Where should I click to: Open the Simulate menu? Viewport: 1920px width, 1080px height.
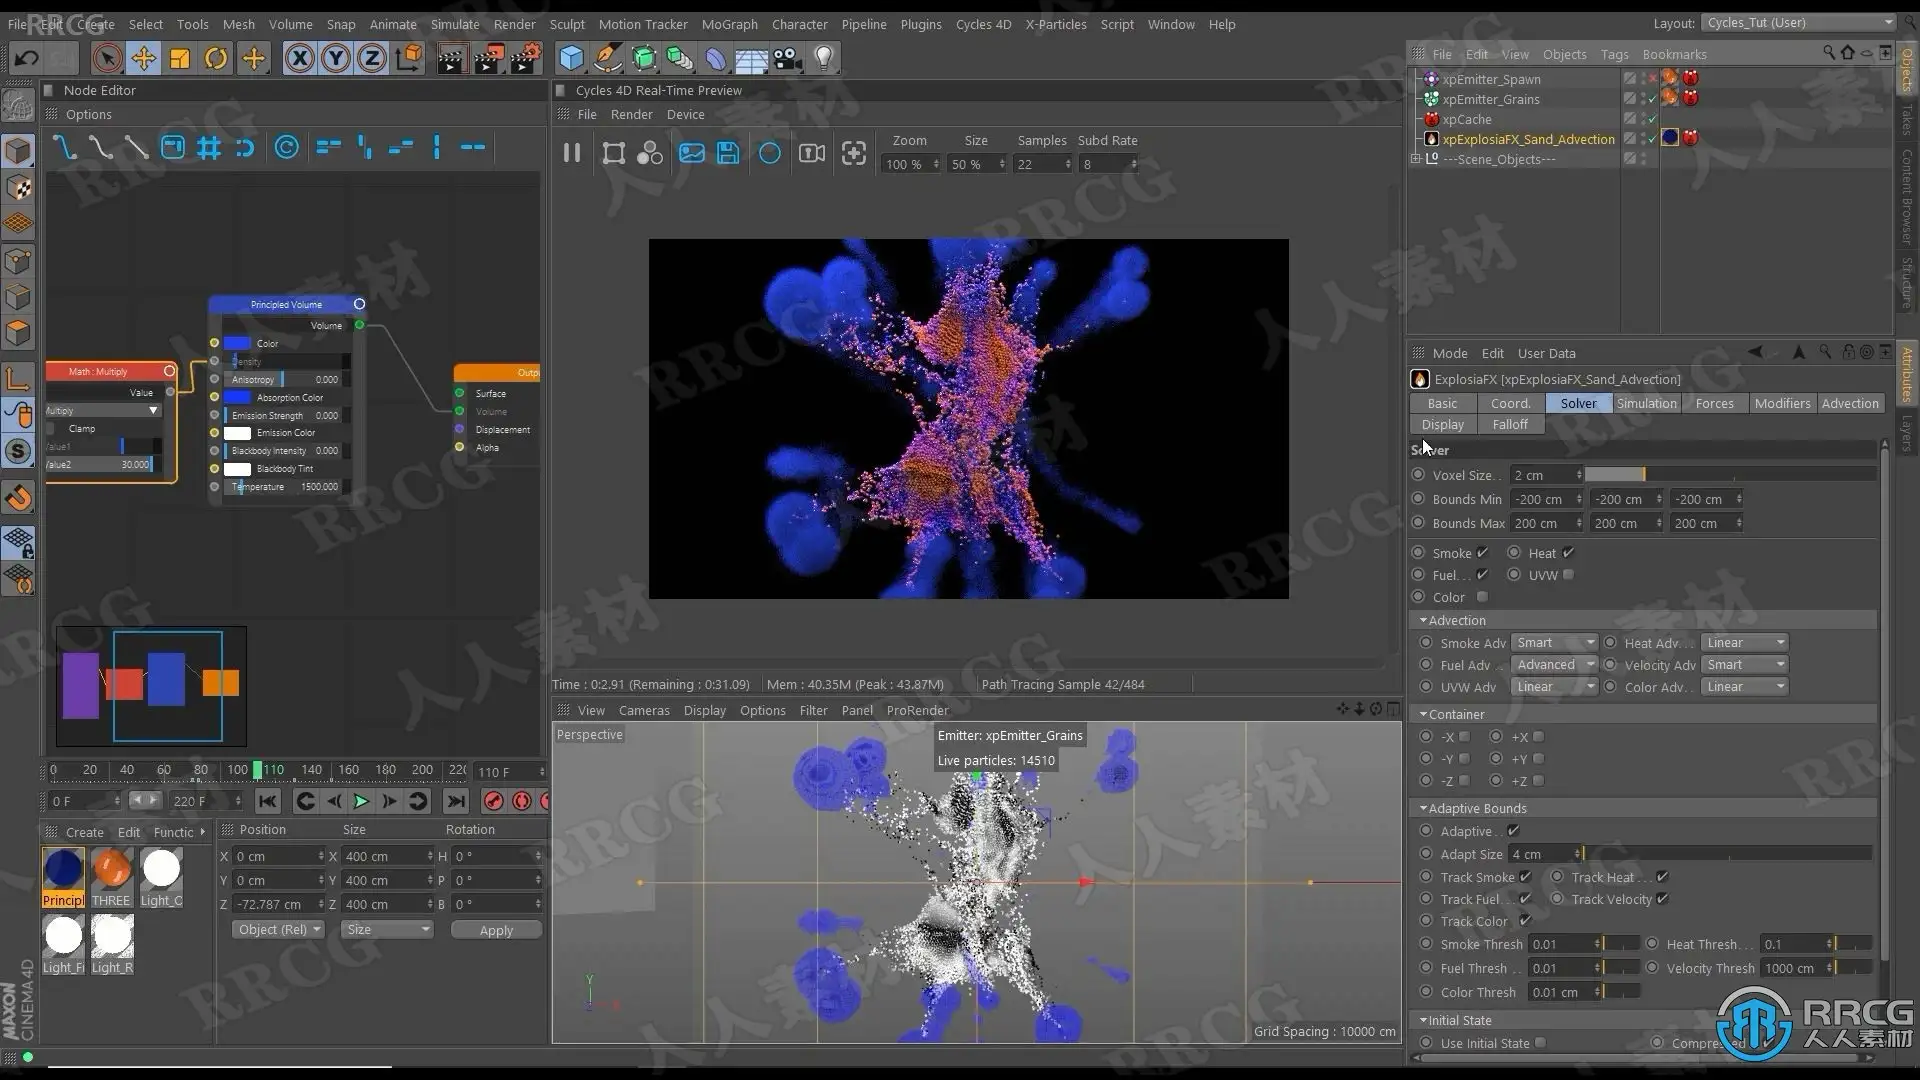454,24
